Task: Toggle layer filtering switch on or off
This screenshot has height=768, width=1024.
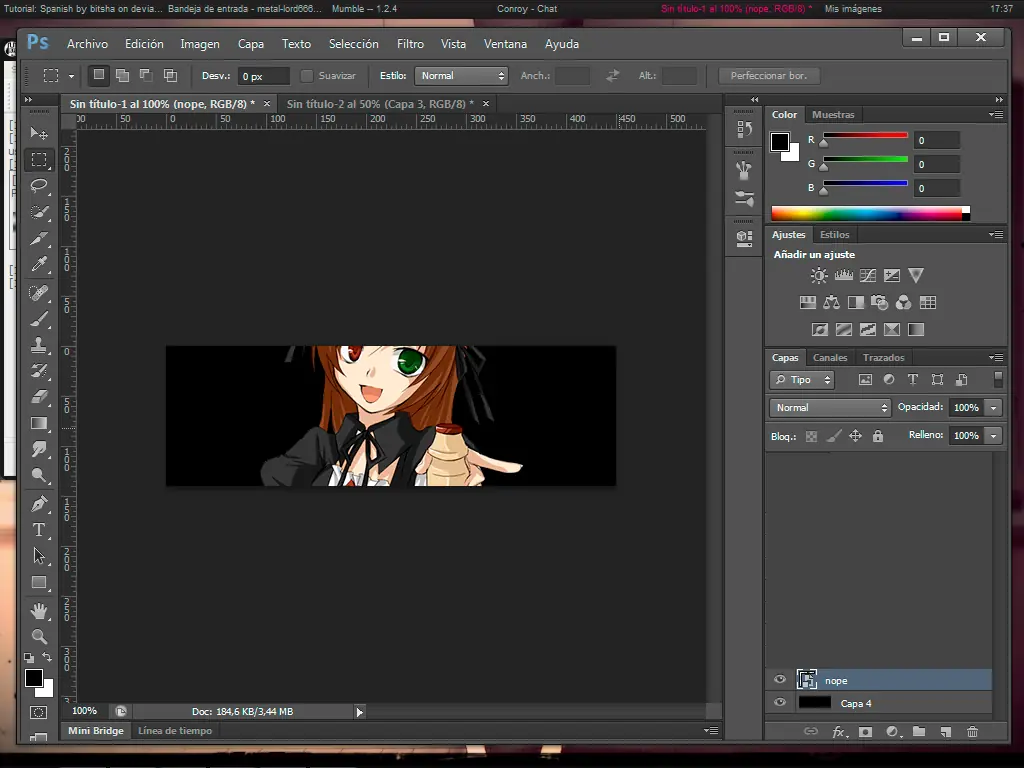Action: pyautogui.click(x=998, y=379)
